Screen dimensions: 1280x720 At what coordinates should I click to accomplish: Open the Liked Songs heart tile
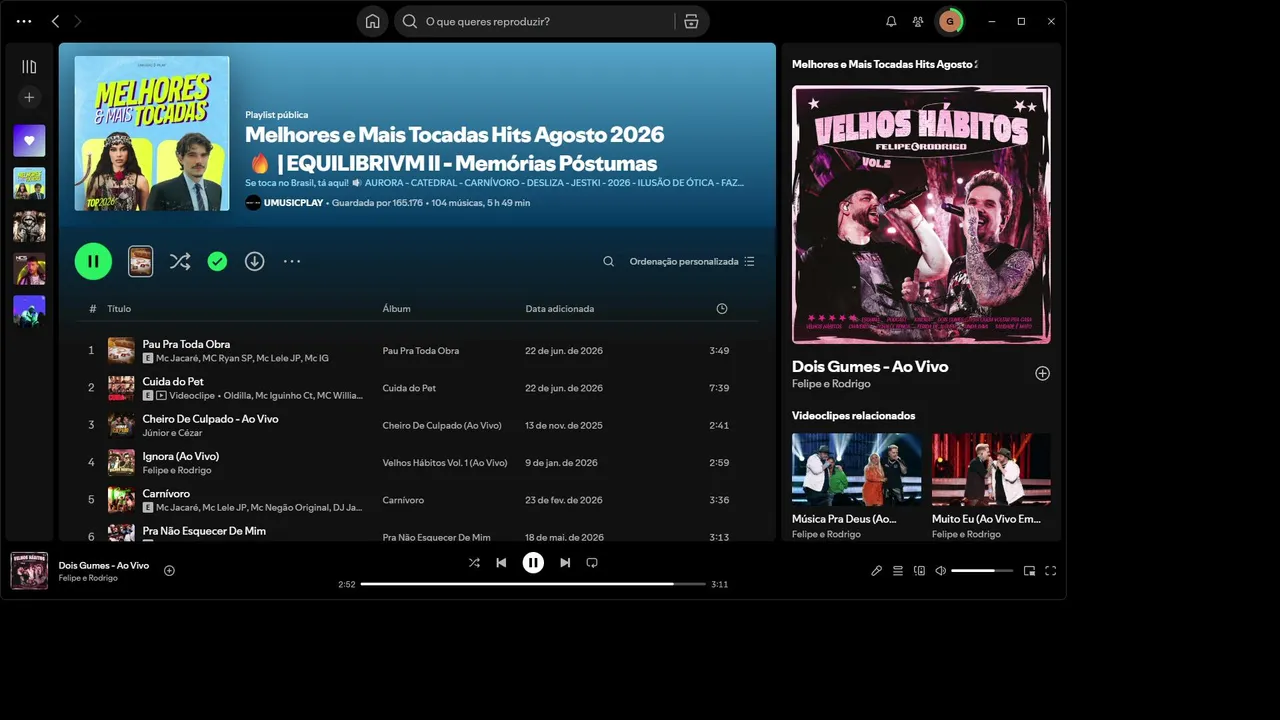(x=29, y=141)
